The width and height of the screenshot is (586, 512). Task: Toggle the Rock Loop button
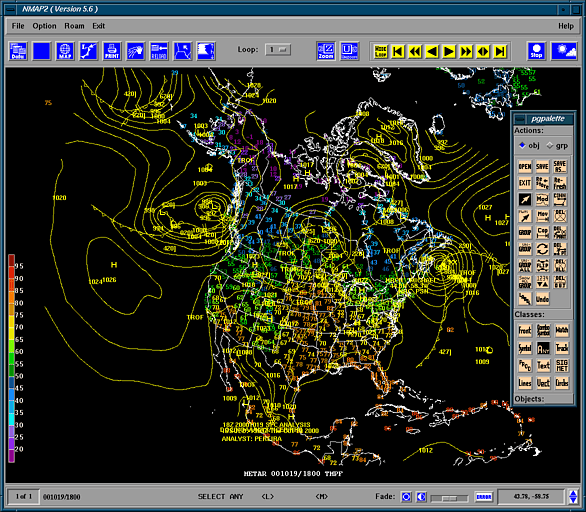point(381,51)
